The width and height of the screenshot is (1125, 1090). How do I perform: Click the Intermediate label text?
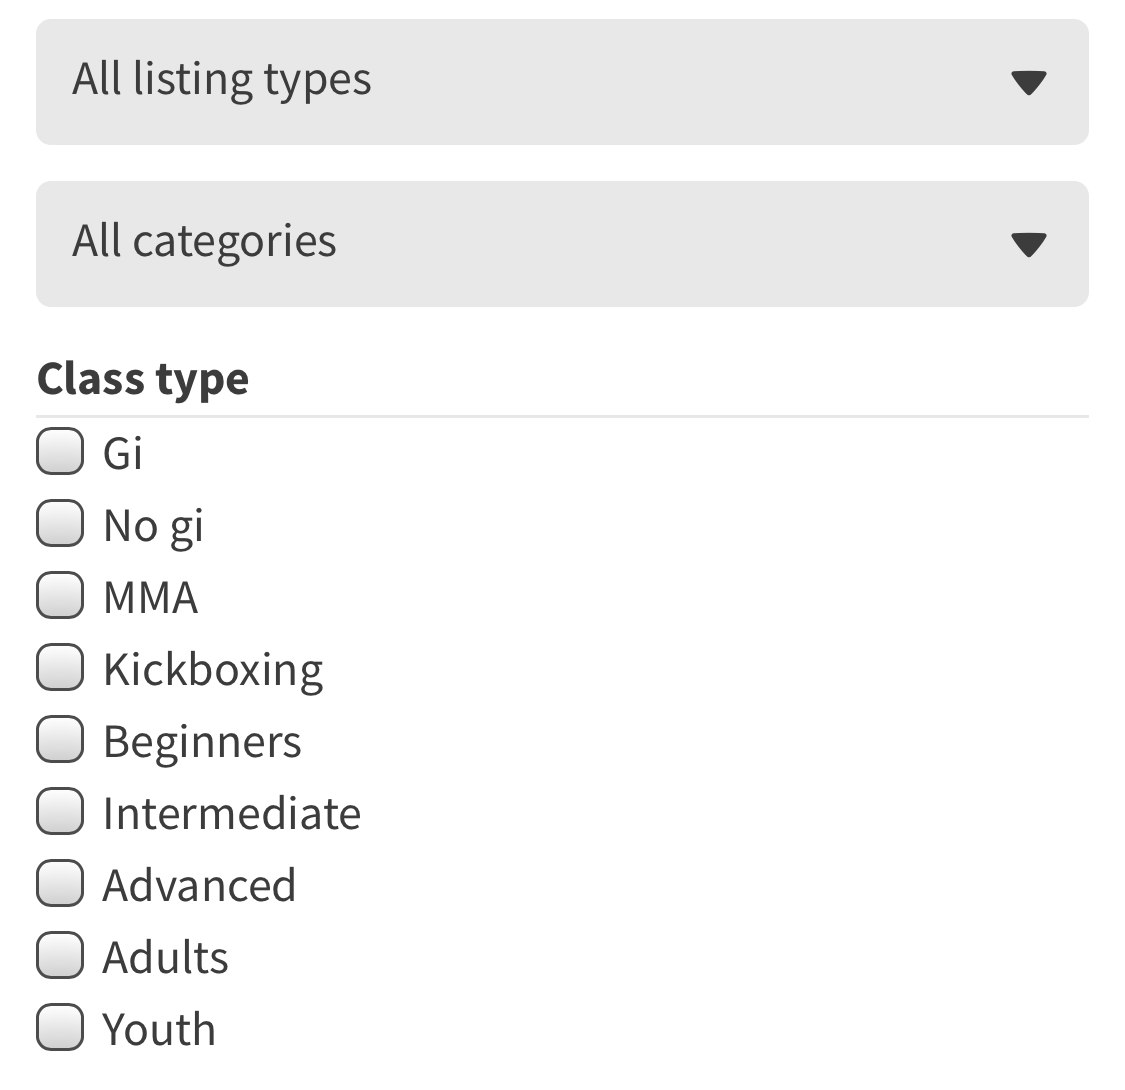[231, 814]
